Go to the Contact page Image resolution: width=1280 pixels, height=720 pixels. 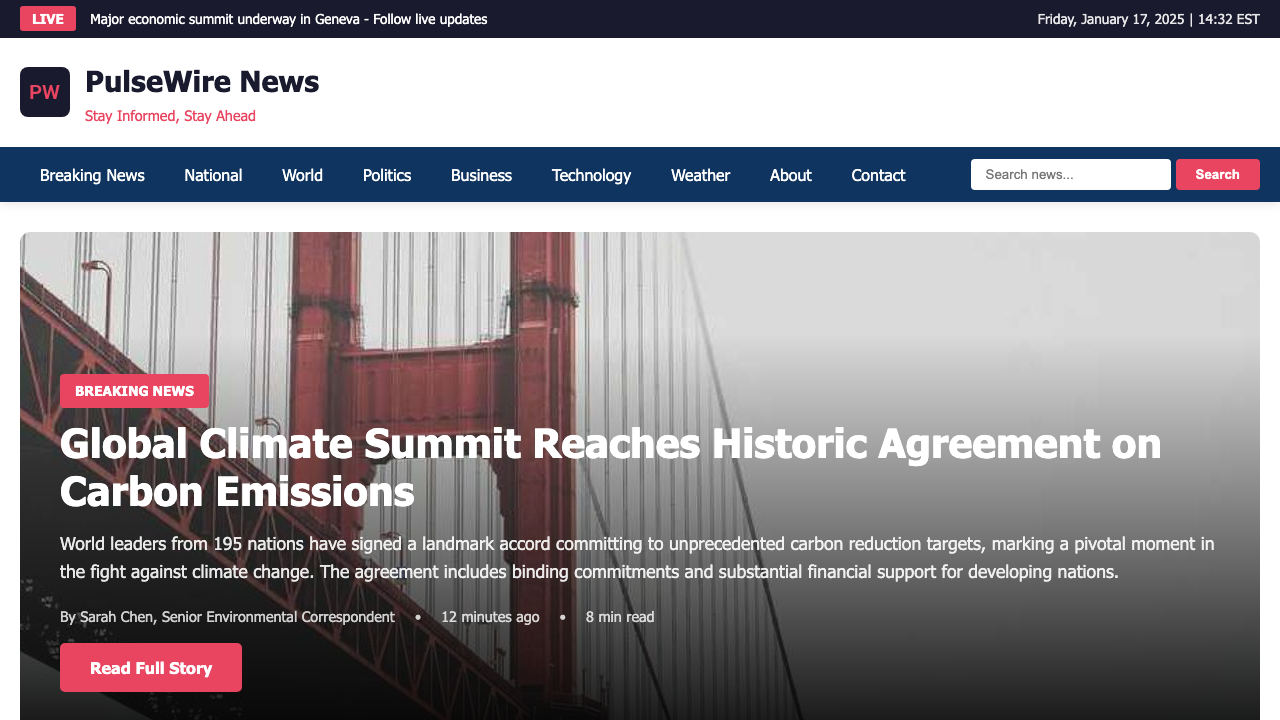tap(878, 175)
